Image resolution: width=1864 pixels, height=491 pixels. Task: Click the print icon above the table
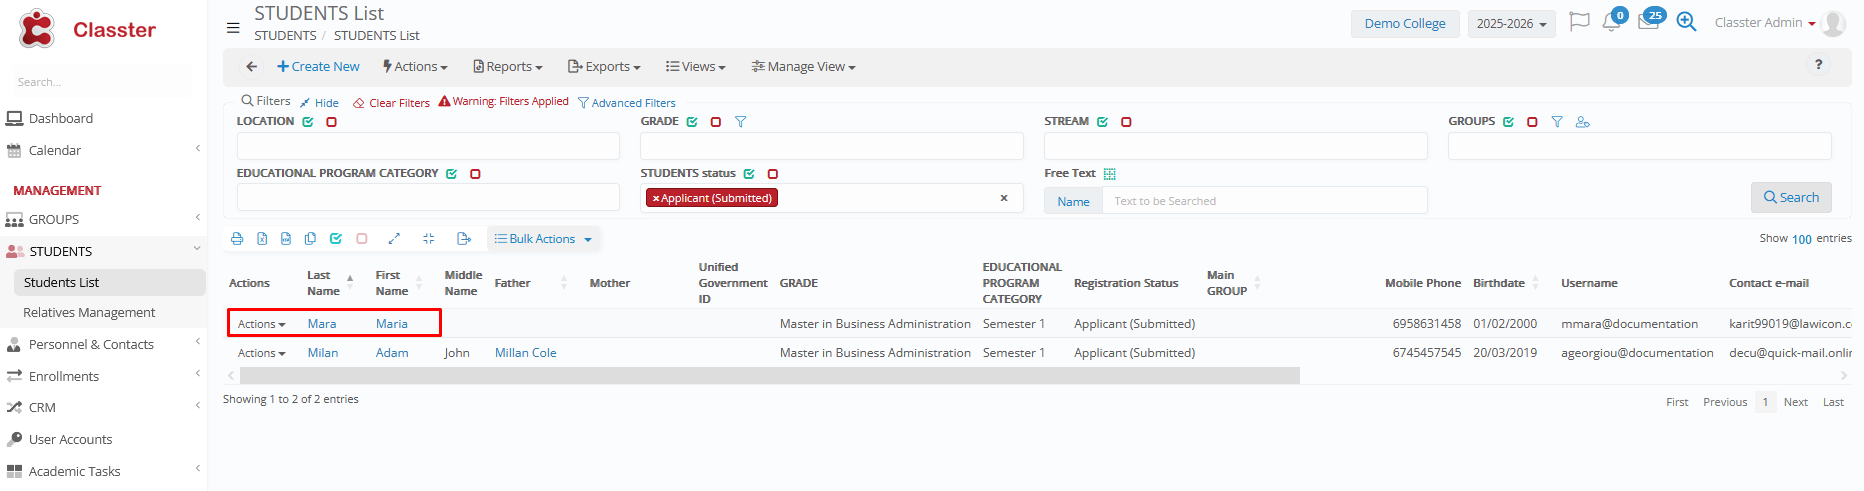point(237,239)
